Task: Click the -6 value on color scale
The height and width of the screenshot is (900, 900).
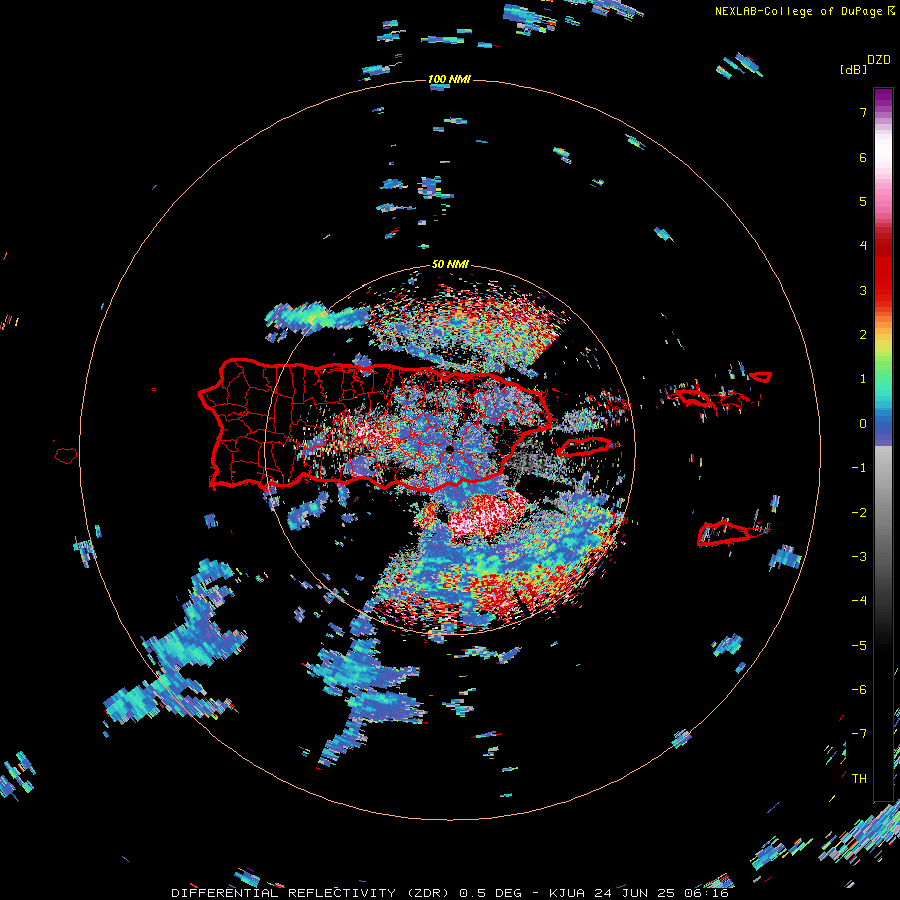Action: 859,690
